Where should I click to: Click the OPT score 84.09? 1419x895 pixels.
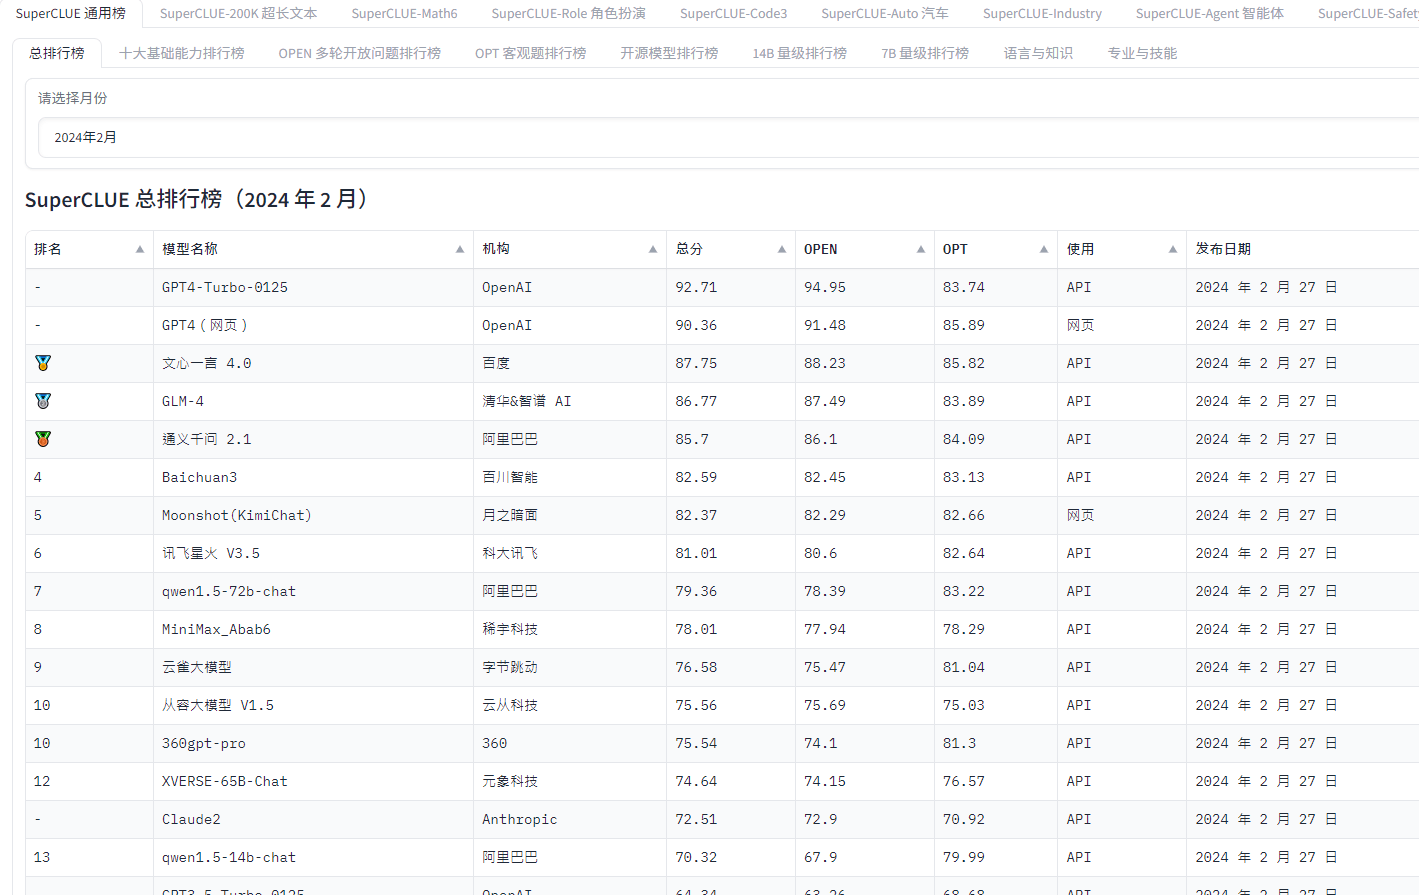964,439
